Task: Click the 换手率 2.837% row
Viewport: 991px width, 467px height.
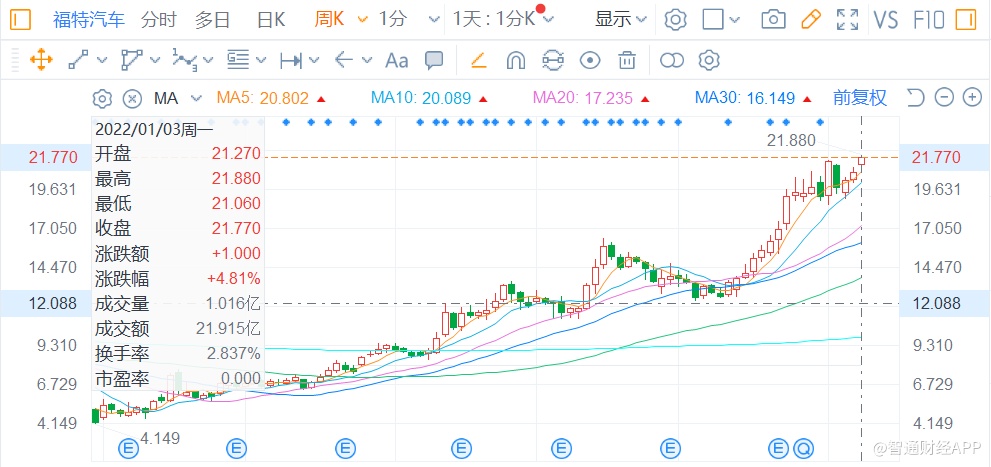Action: 178,353
